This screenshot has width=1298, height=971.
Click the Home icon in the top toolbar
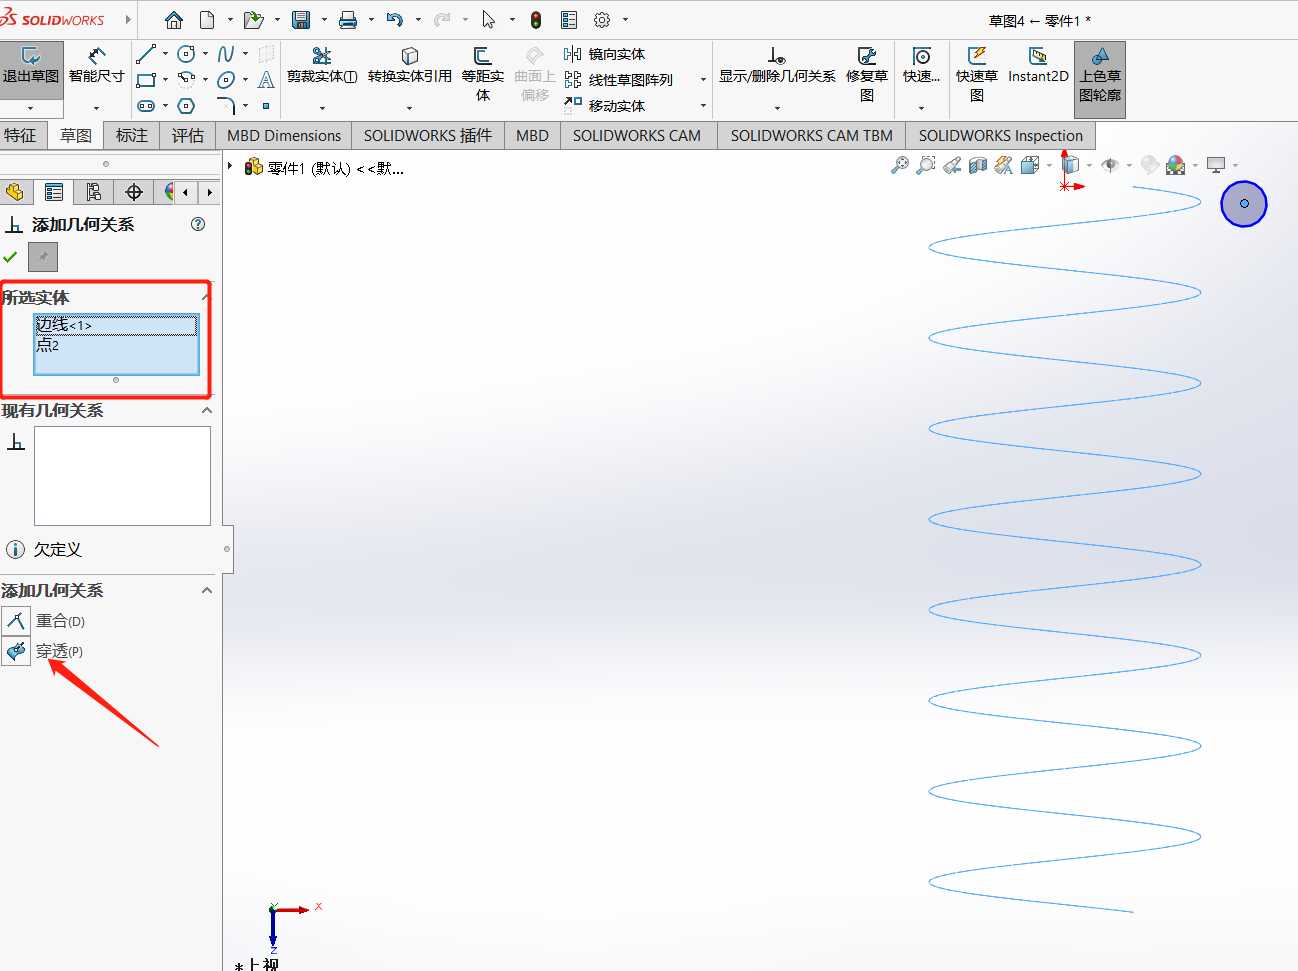174,20
